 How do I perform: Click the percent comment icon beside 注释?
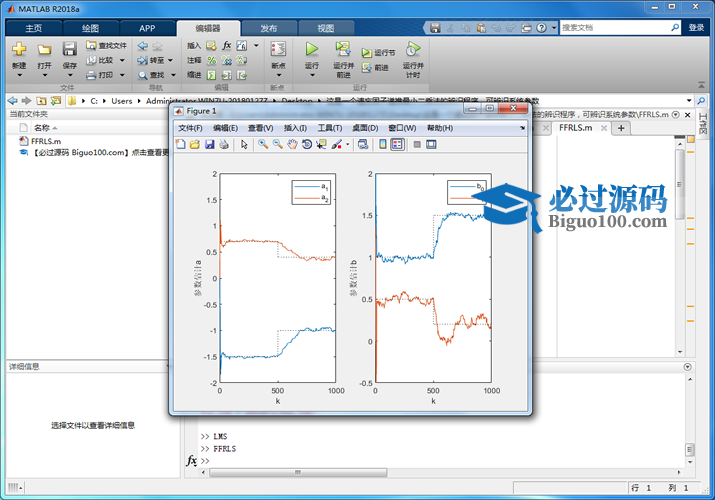point(212,60)
